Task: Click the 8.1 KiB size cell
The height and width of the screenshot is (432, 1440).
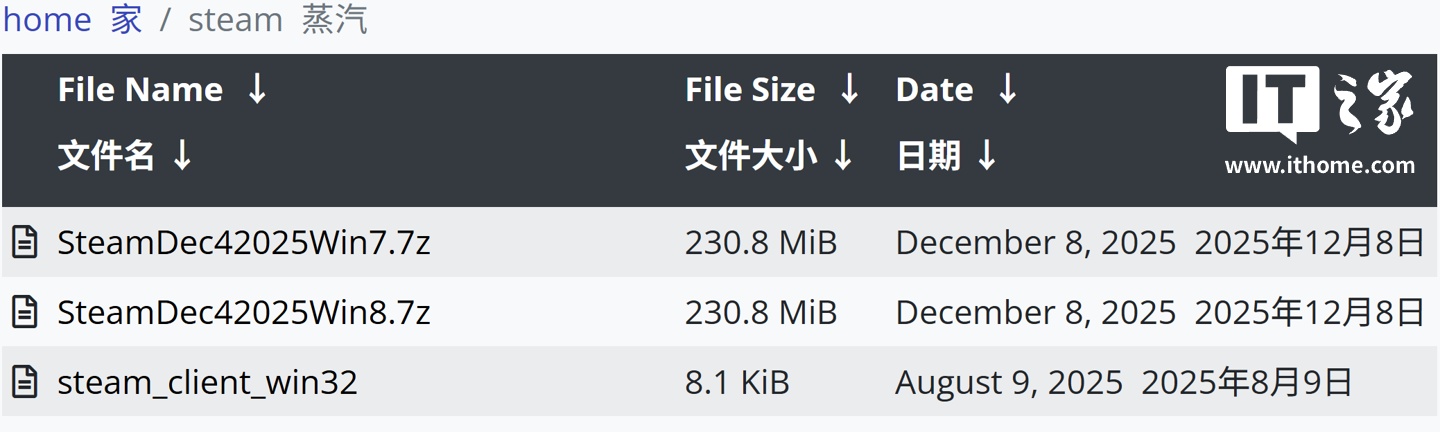Action: (x=737, y=382)
